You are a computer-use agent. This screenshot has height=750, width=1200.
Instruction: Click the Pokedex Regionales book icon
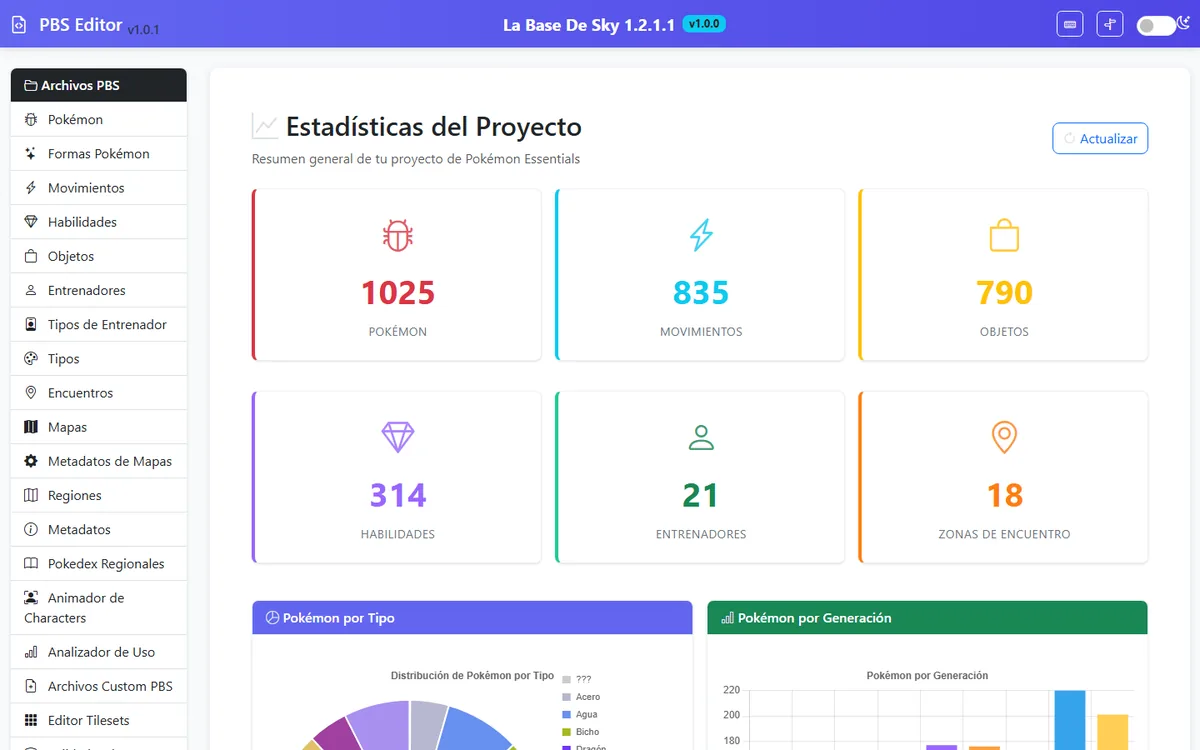(x=30, y=564)
